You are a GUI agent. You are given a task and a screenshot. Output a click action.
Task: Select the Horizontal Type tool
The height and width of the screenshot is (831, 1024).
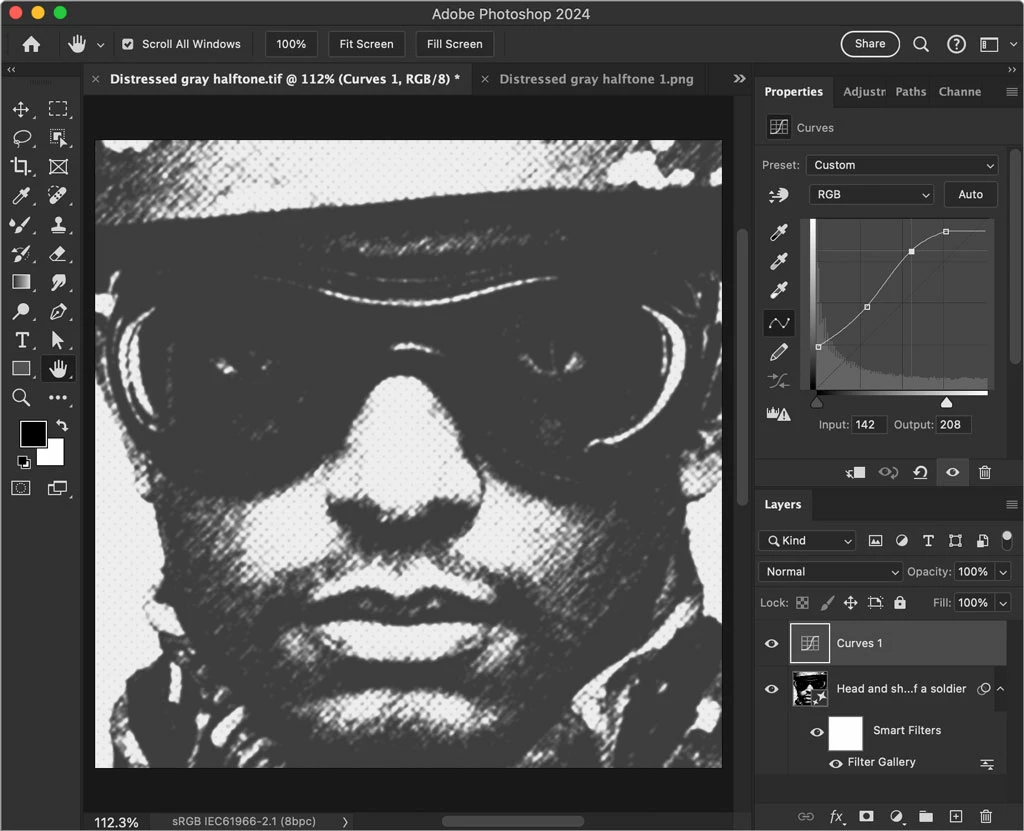pyautogui.click(x=21, y=340)
